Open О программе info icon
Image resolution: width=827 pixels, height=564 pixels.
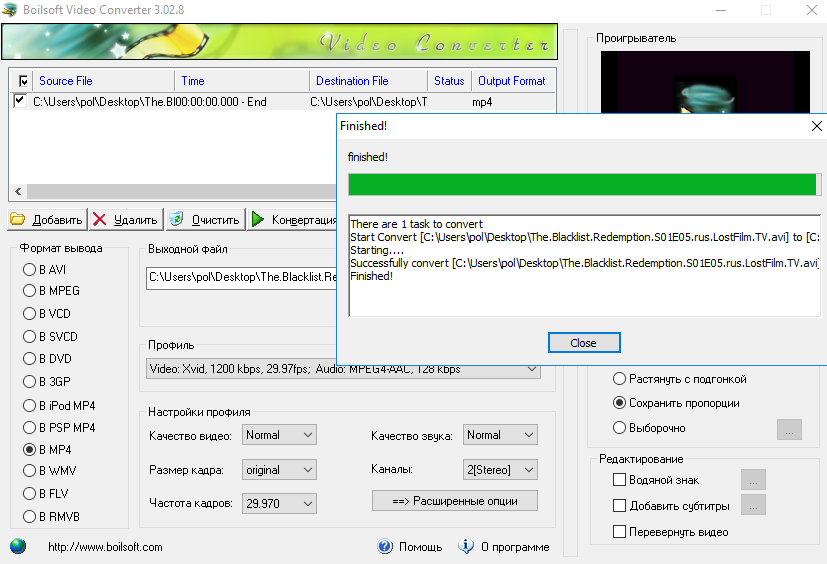tap(466, 546)
